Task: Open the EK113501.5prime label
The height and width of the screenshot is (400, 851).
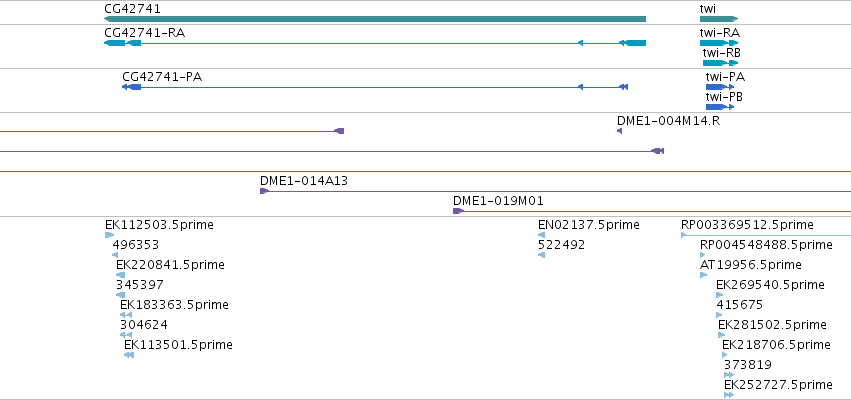Action: click(x=178, y=345)
